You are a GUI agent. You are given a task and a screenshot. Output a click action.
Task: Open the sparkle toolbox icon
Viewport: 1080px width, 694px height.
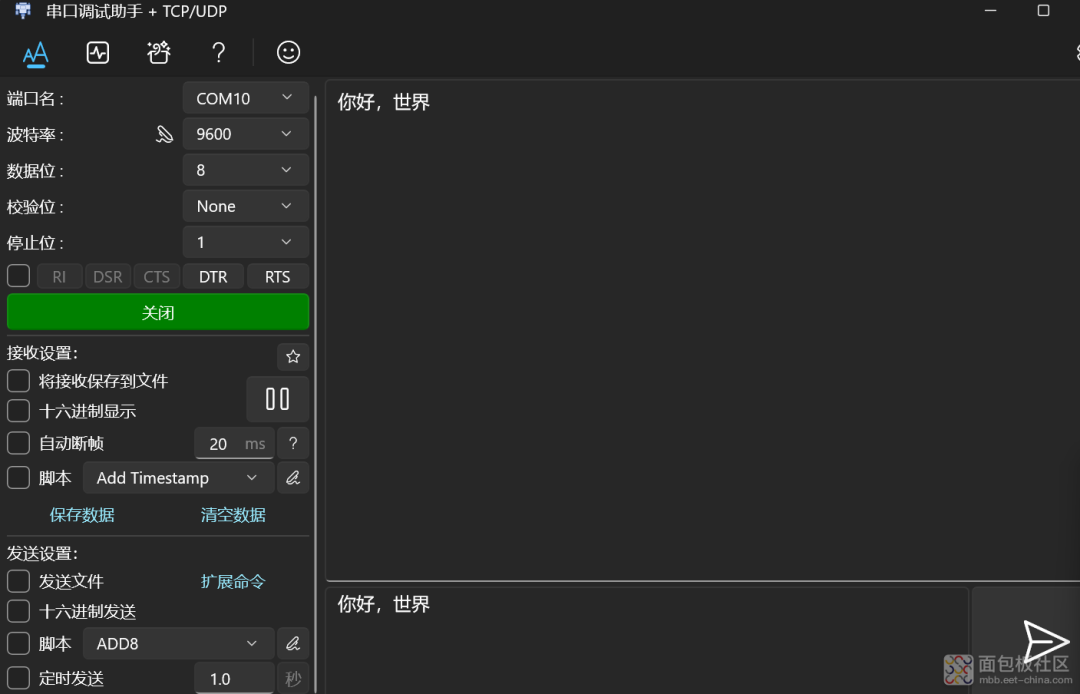coord(158,52)
